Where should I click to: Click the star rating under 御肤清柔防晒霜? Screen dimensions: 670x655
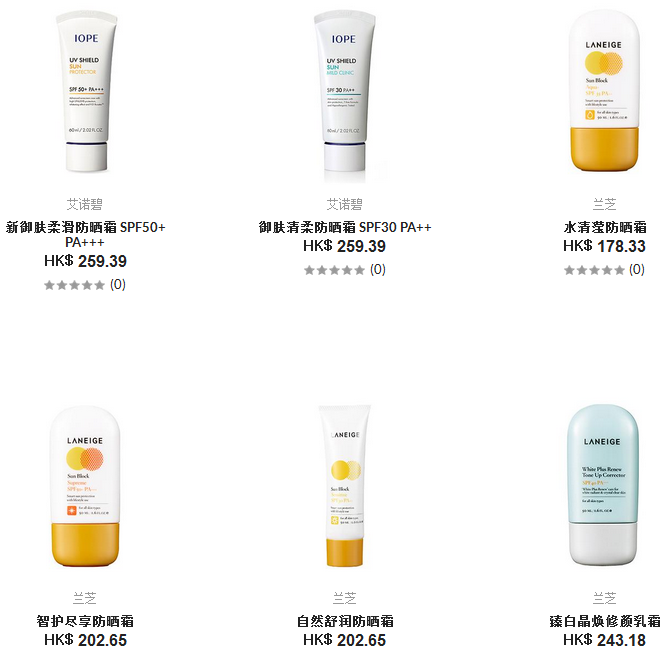tap(334, 270)
